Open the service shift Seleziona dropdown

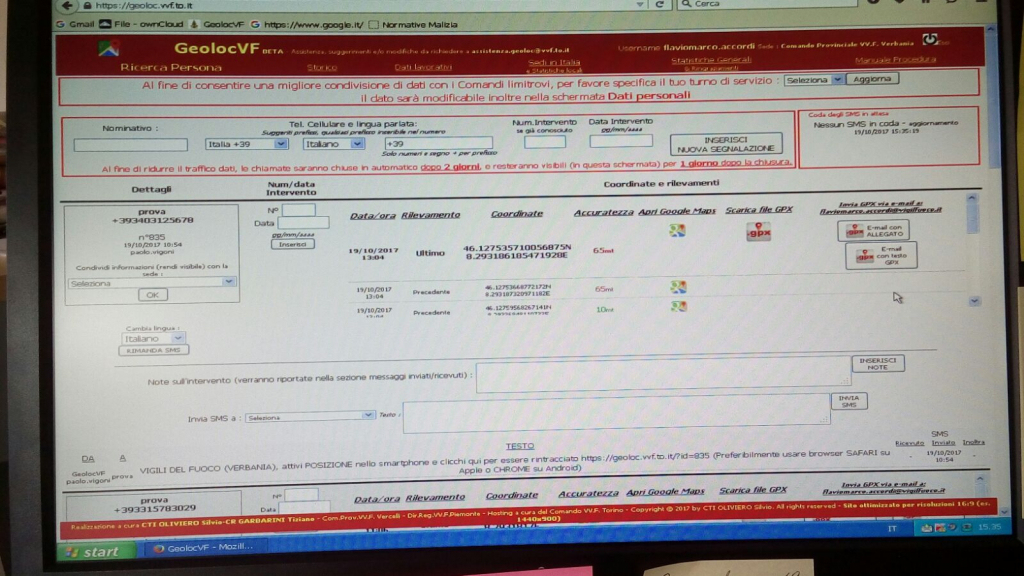coord(814,80)
